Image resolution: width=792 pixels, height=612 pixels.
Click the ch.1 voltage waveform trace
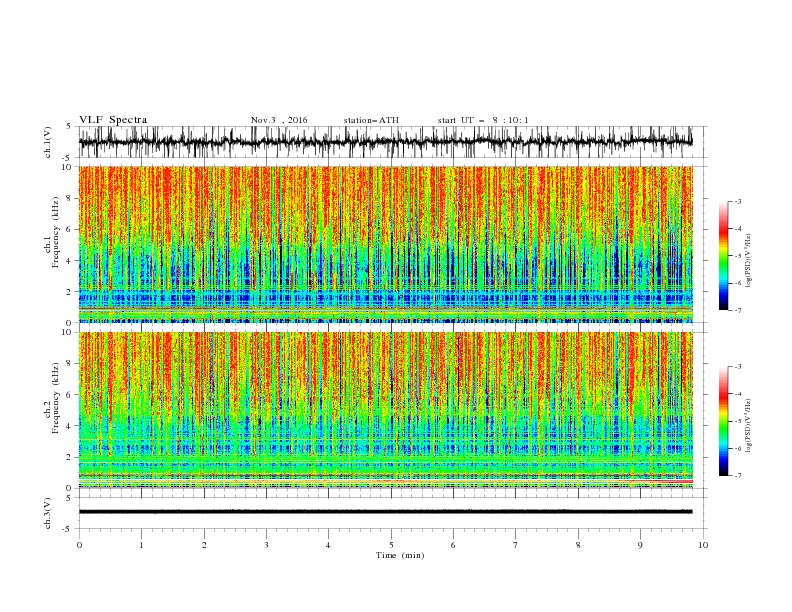pyautogui.click(x=385, y=142)
